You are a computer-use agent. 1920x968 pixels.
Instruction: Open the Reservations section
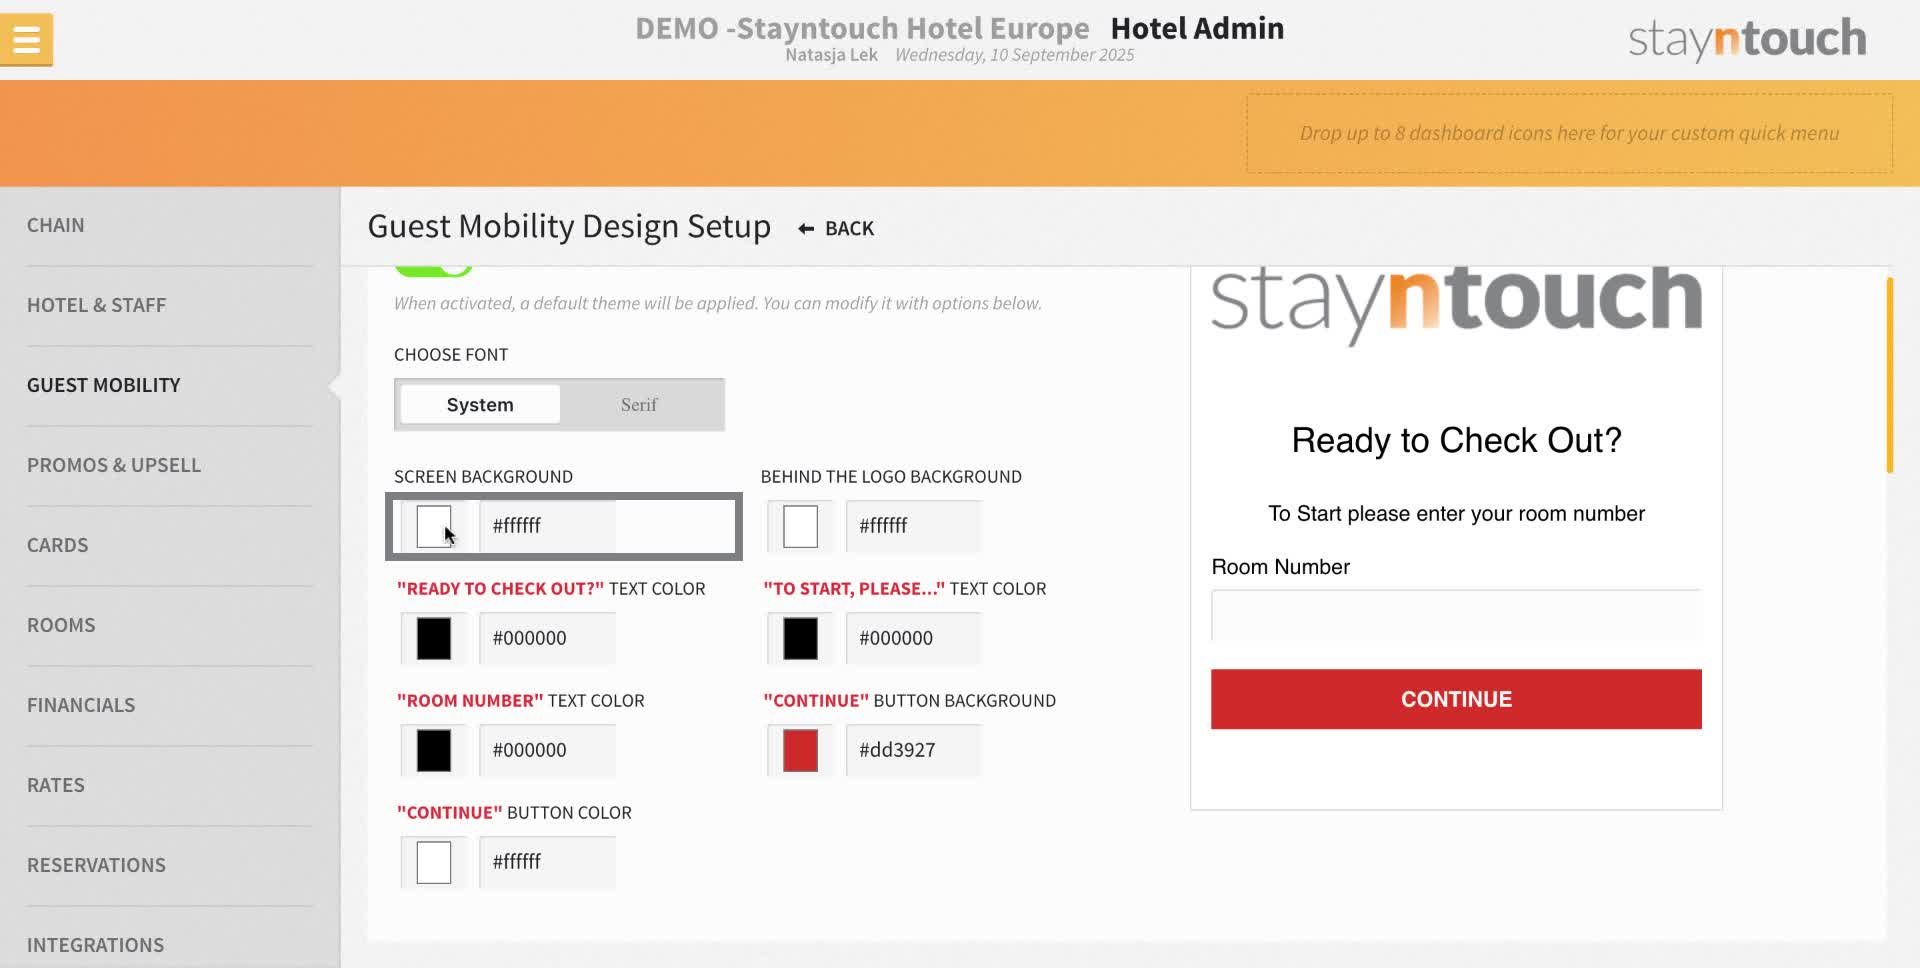point(170,866)
